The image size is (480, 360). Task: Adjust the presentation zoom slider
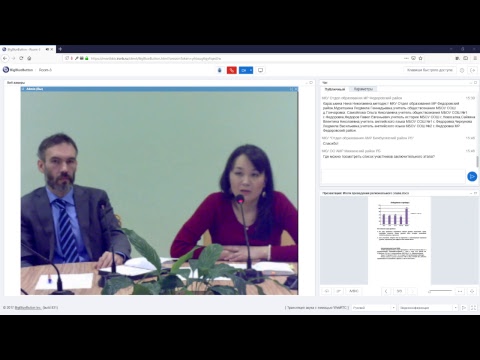[x=440, y=291]
